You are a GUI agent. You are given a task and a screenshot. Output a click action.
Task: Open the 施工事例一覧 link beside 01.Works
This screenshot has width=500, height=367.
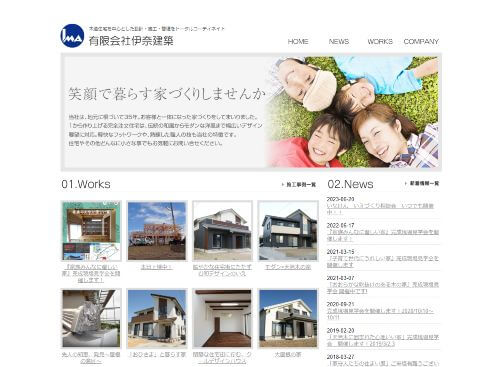(x=299, y=184)
